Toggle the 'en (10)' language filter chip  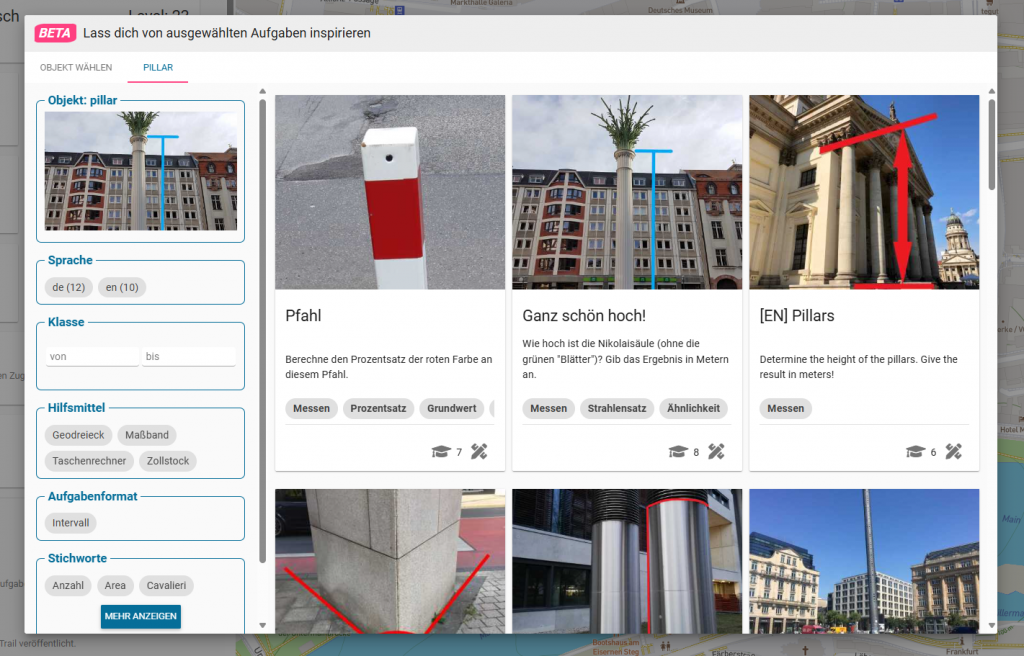click(122, 288)
